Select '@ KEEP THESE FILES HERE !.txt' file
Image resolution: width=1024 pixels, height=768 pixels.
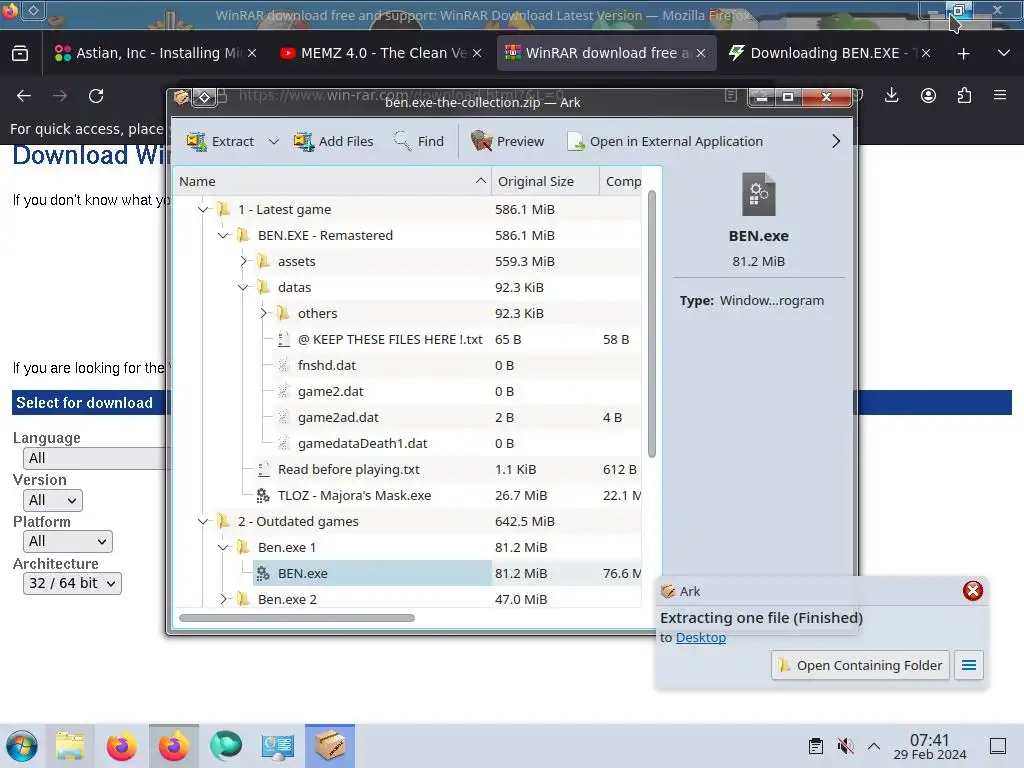390,340
